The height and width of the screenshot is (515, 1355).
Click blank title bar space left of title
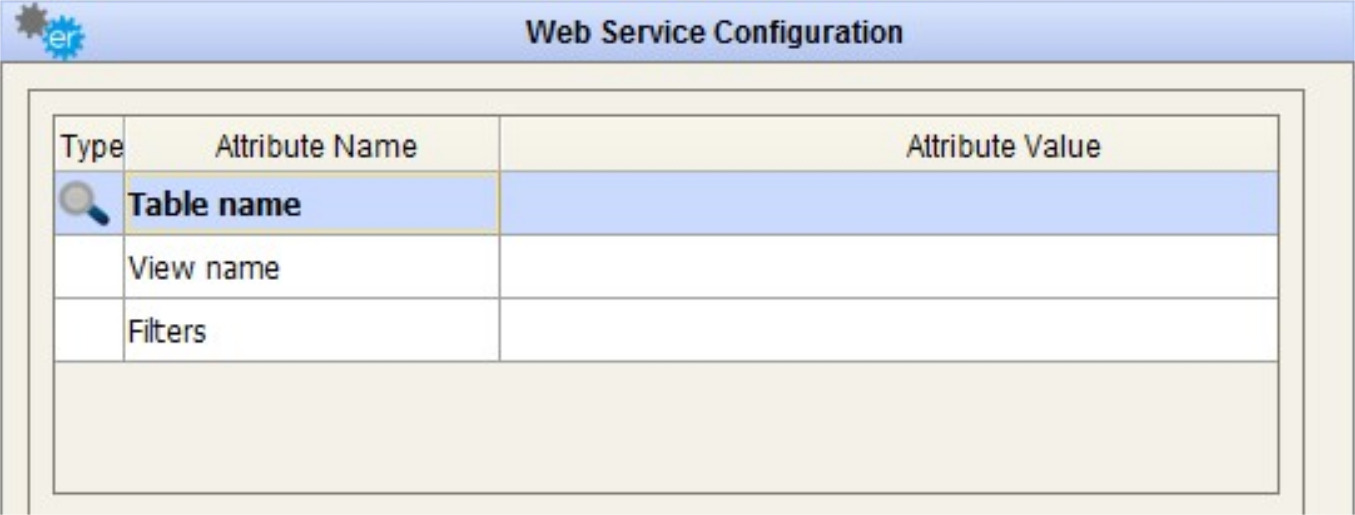click(x=300, y=33)
